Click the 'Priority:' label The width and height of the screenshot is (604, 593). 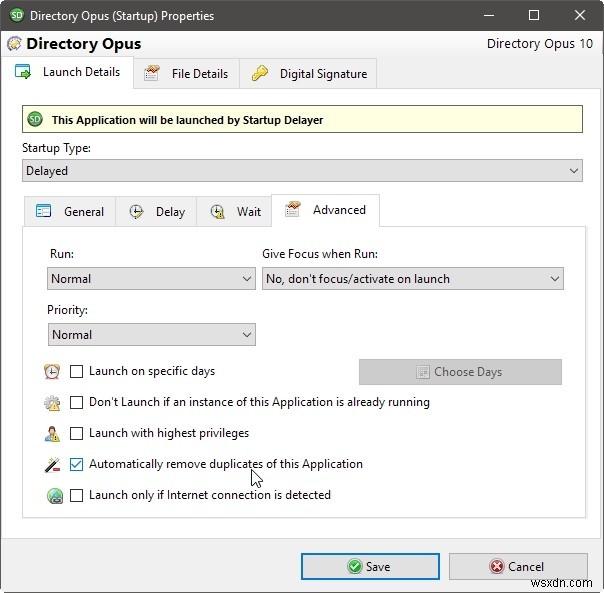tap(67, 310)
